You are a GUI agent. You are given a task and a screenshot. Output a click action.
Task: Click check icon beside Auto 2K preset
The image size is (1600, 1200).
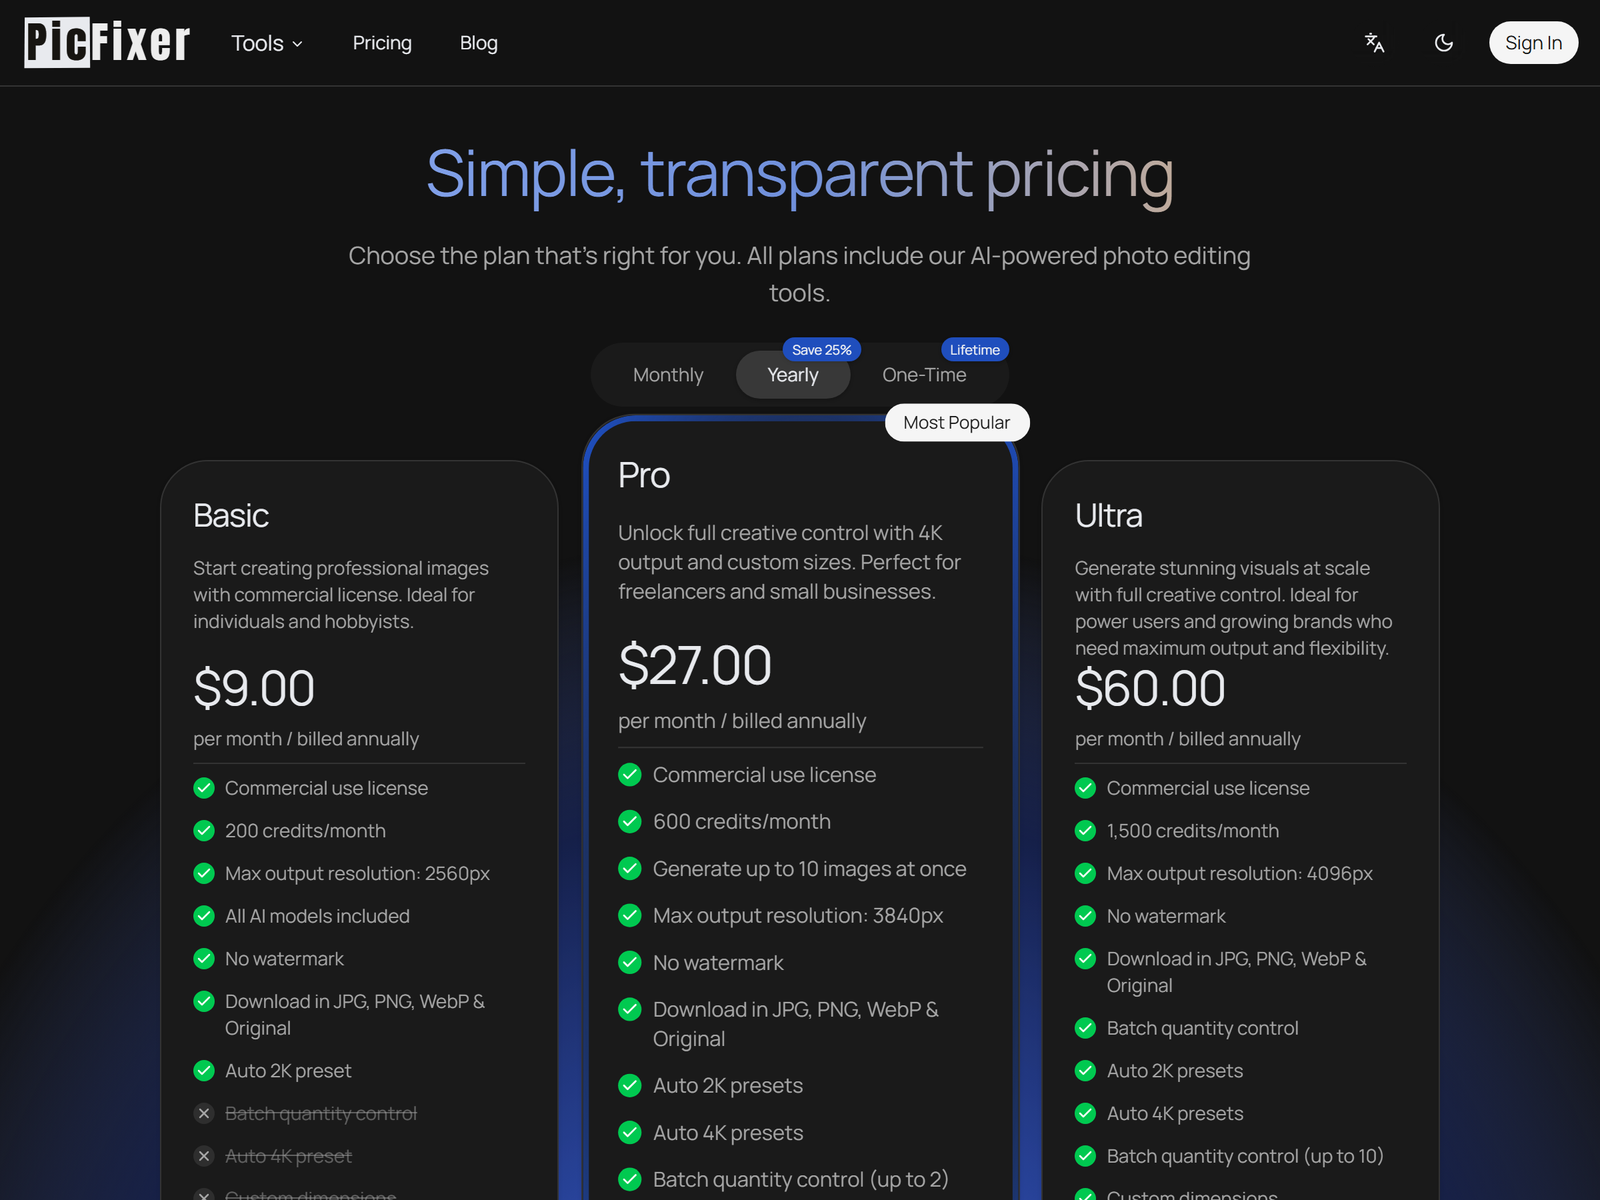(204, 1071)
